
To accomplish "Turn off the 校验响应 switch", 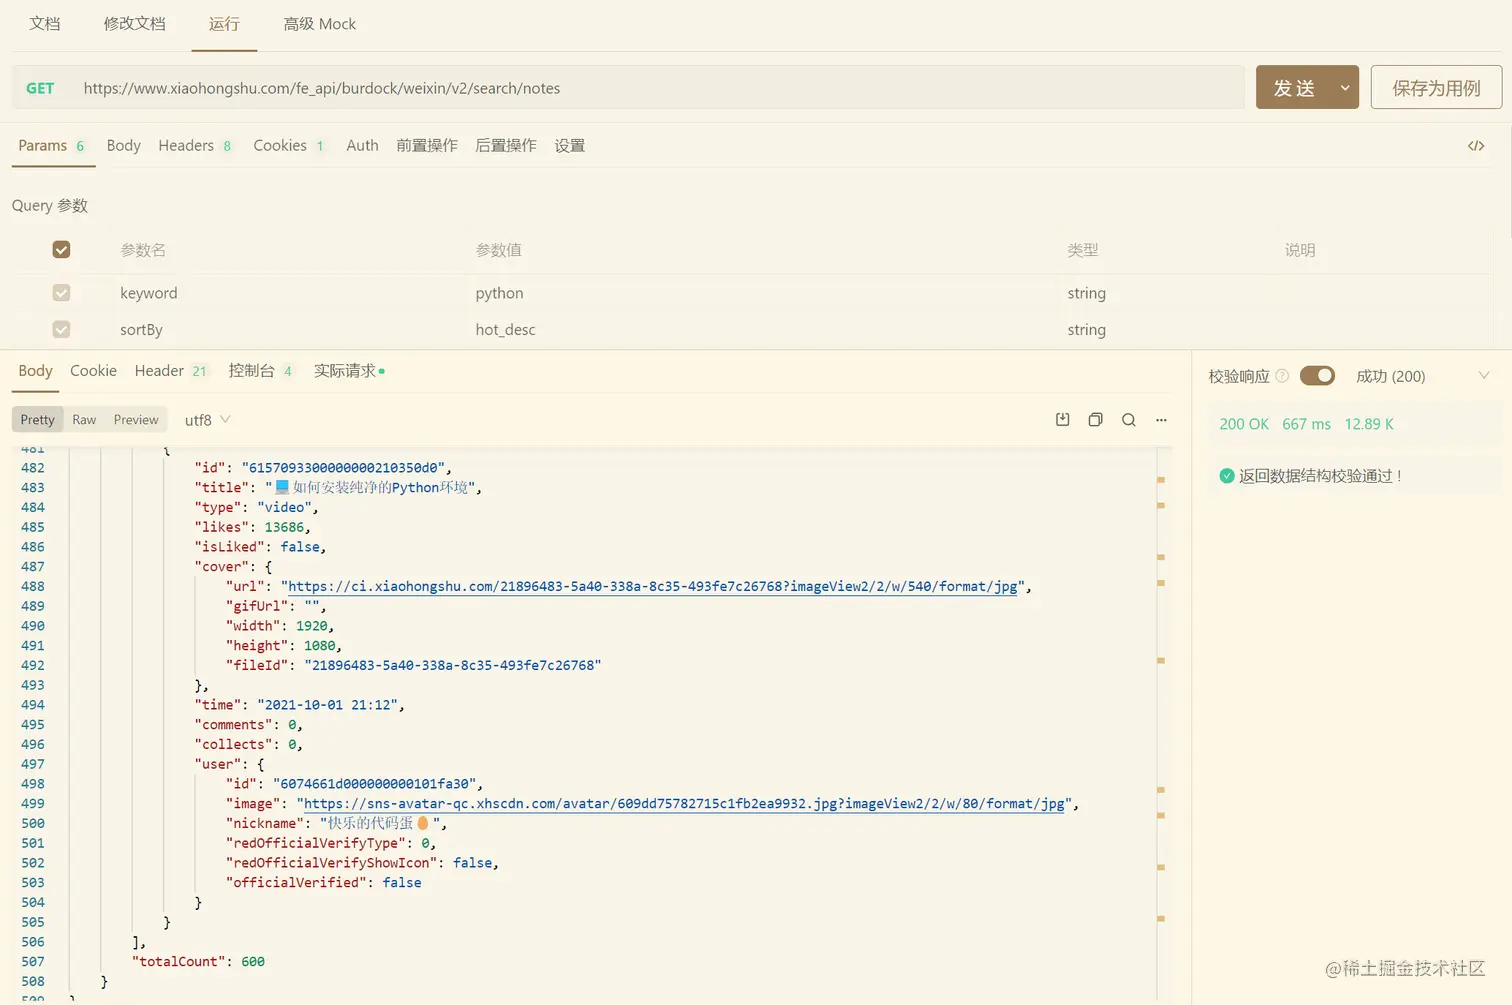I will tap(1317, 376).
